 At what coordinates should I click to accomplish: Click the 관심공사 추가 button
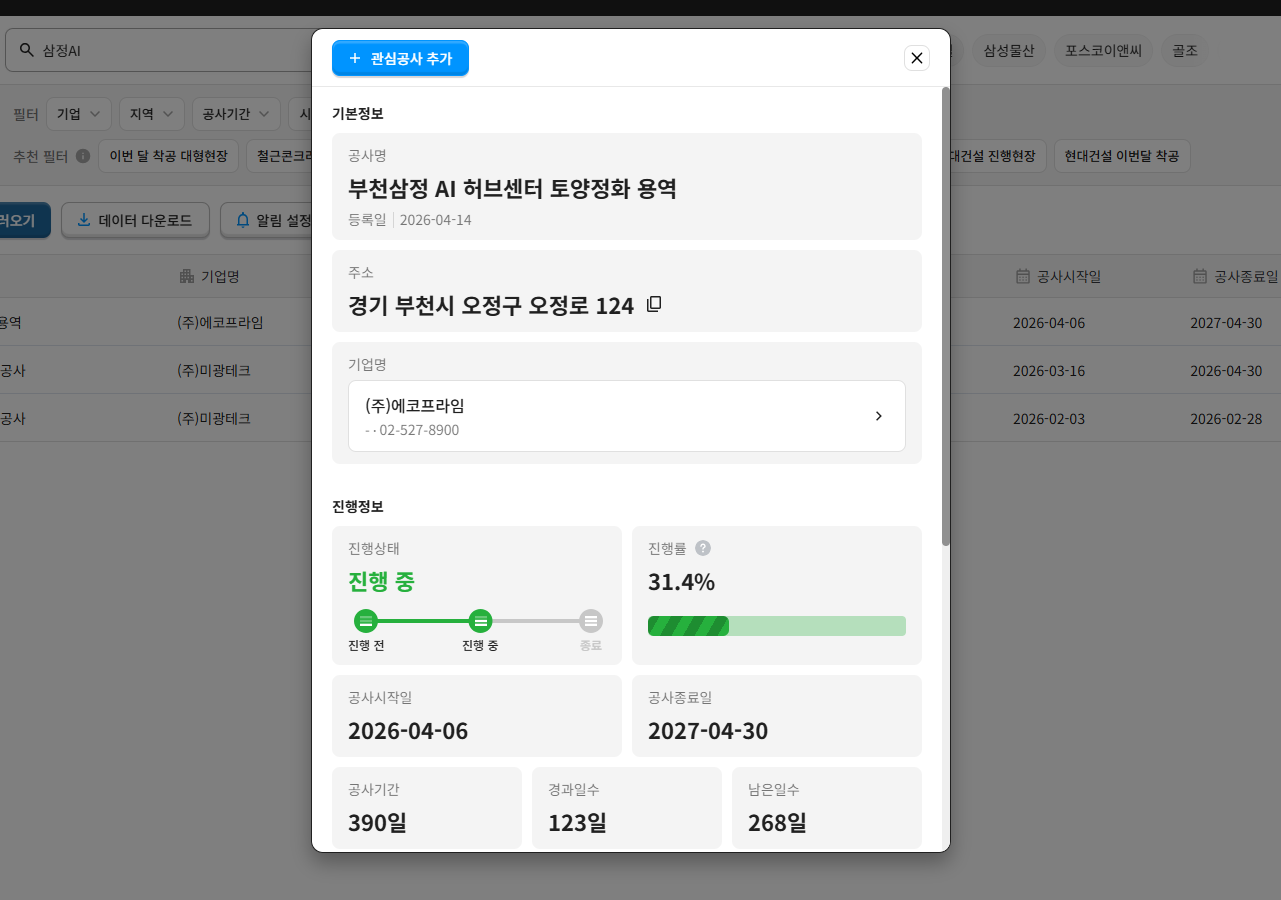(400, 58)
